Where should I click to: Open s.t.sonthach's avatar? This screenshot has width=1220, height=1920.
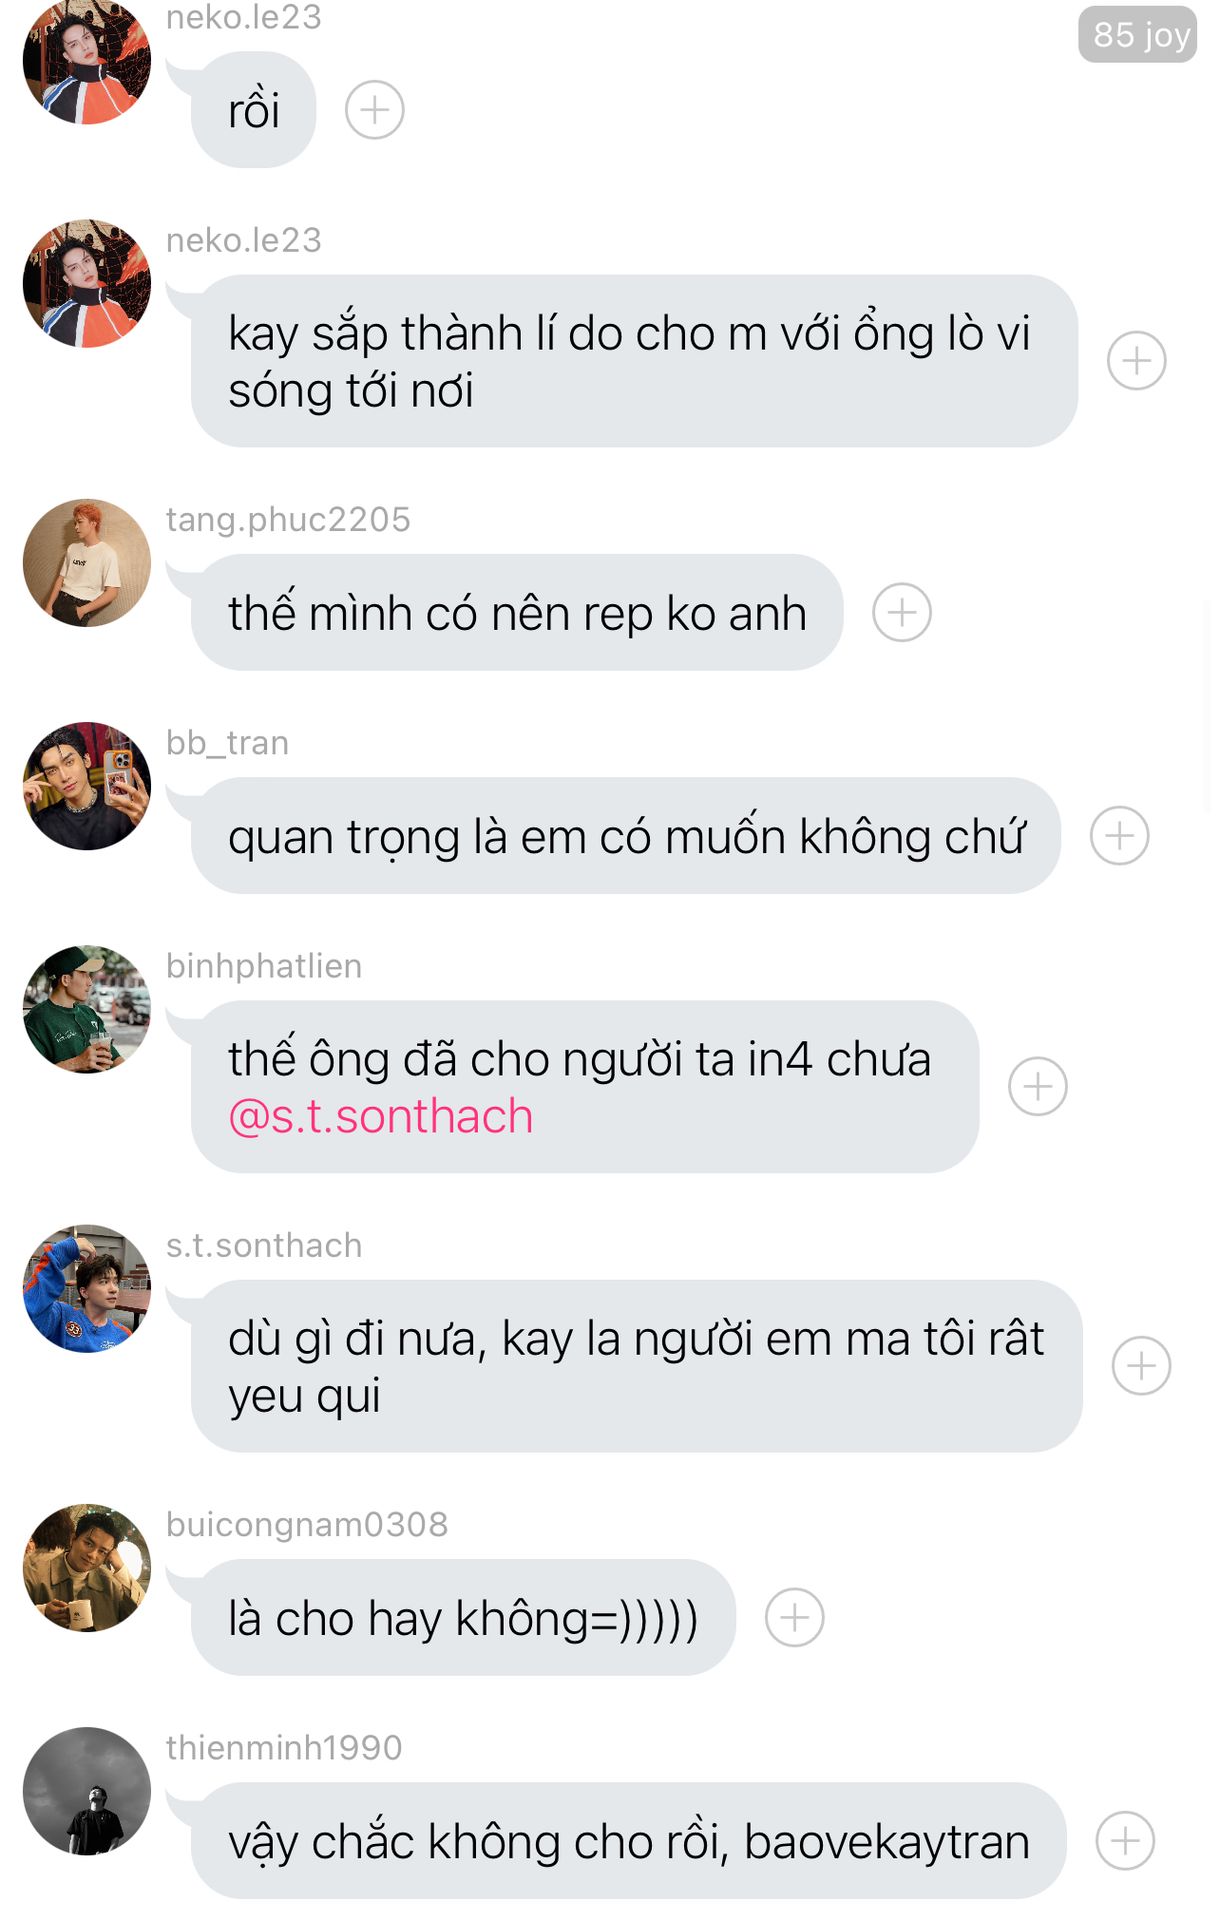pos(87,1288)
